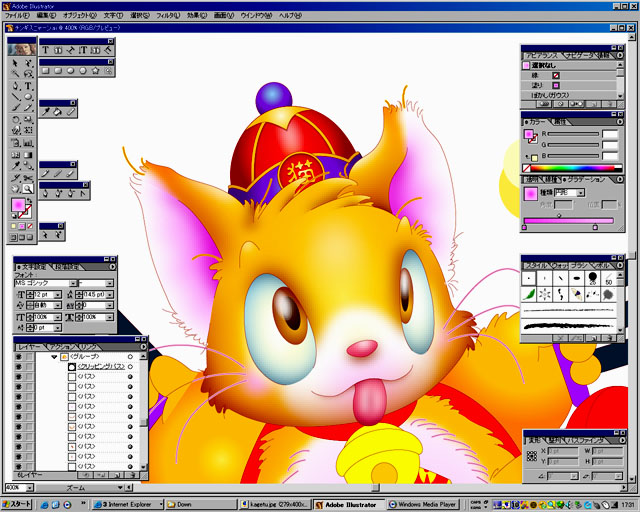640x512 pixels.
Task: Open the gradient type 円形 dropdown
Action: [x=581, y=192]
